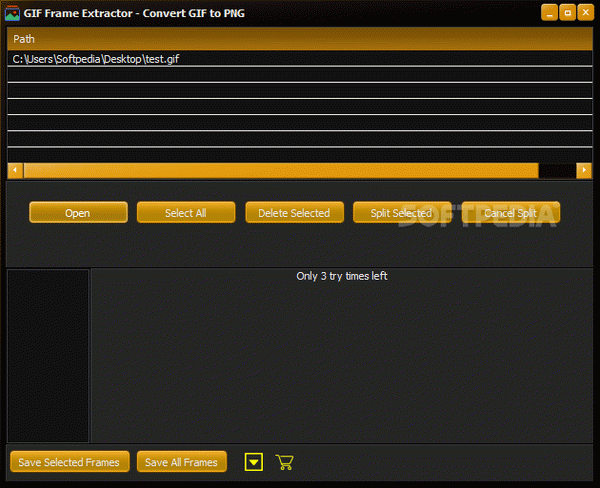Click the GIF Frame Extractor app icon
The width and height of the screenshot is (600, 488).
(x=12, y=13)
